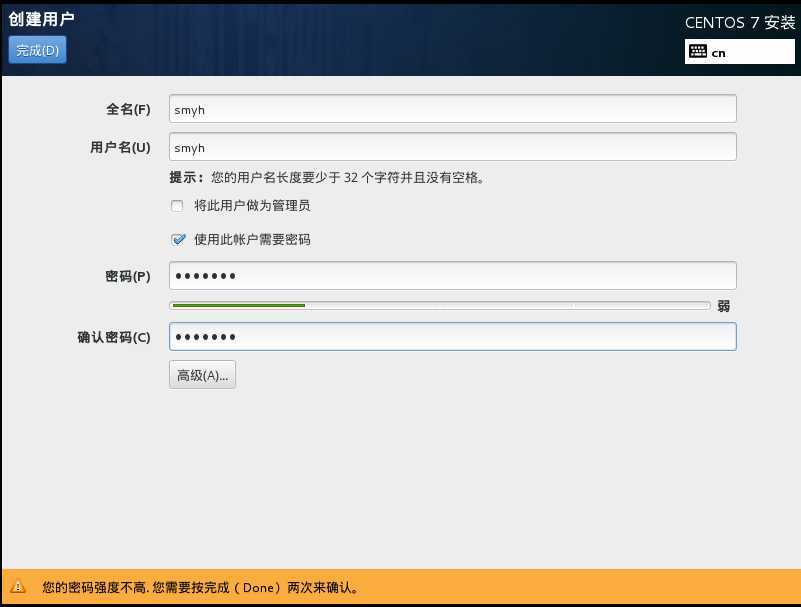Click the CENTOS 7 安装 heading
The height and width of the screenshot is (607, 801).
click(x=740, y=22)
